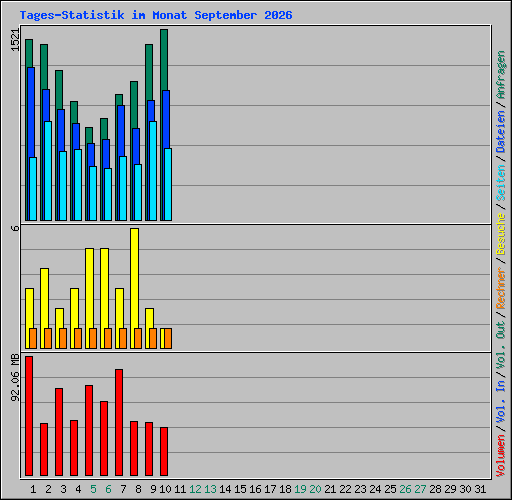
Task: Click the red Volumen bar for day 7
Action: click(119, 422)
